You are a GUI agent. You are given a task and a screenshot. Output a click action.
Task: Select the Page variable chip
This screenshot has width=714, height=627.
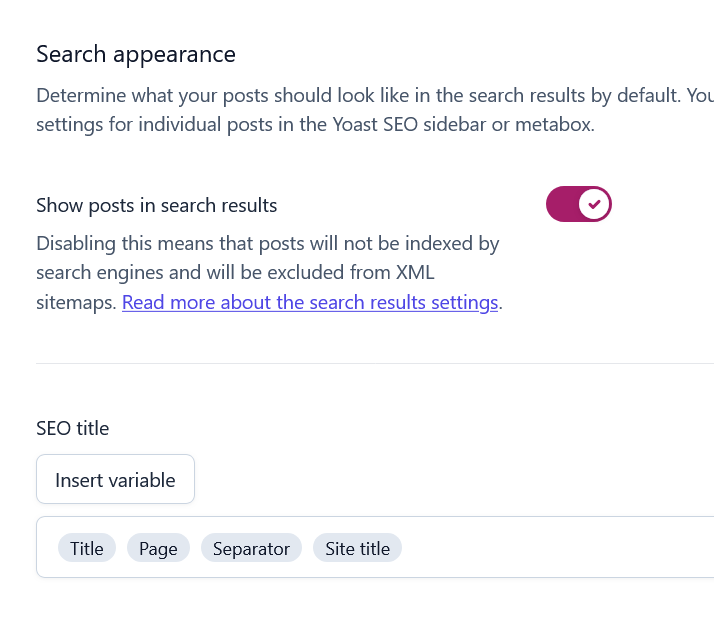158,548
